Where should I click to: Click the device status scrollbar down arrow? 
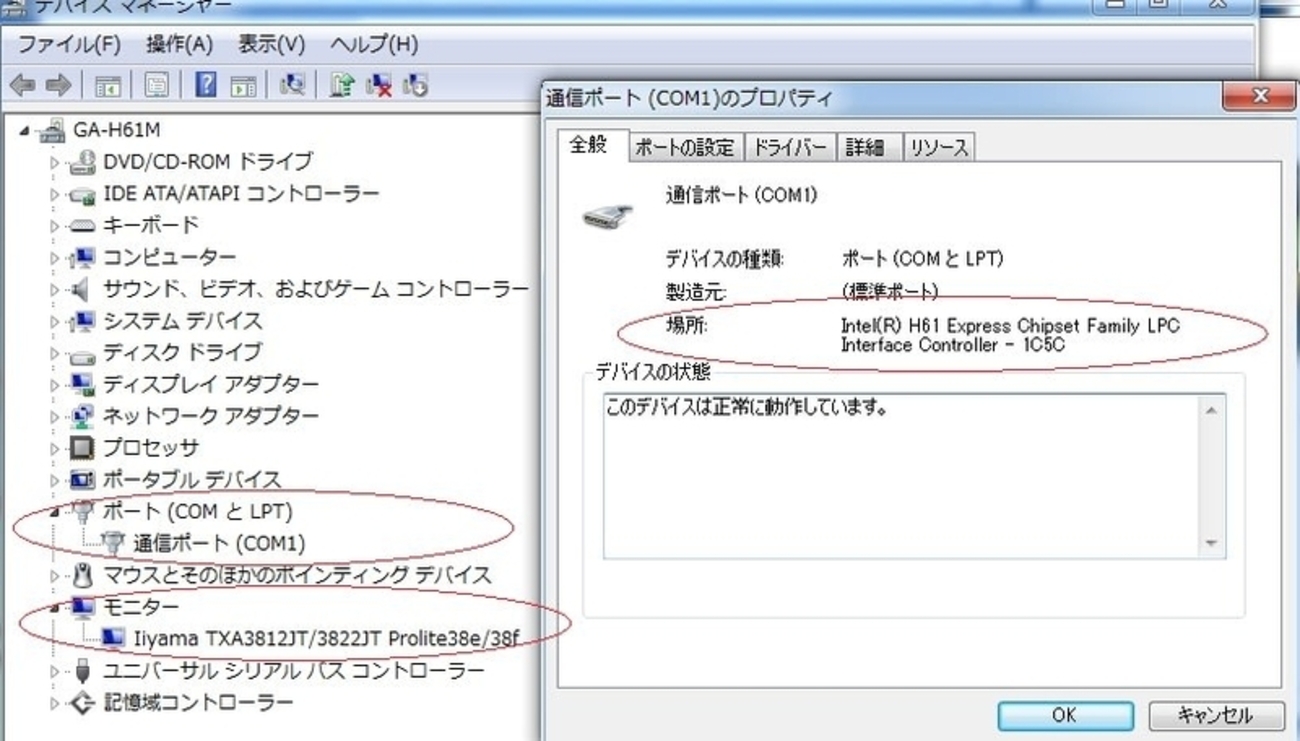(1212, 543)
